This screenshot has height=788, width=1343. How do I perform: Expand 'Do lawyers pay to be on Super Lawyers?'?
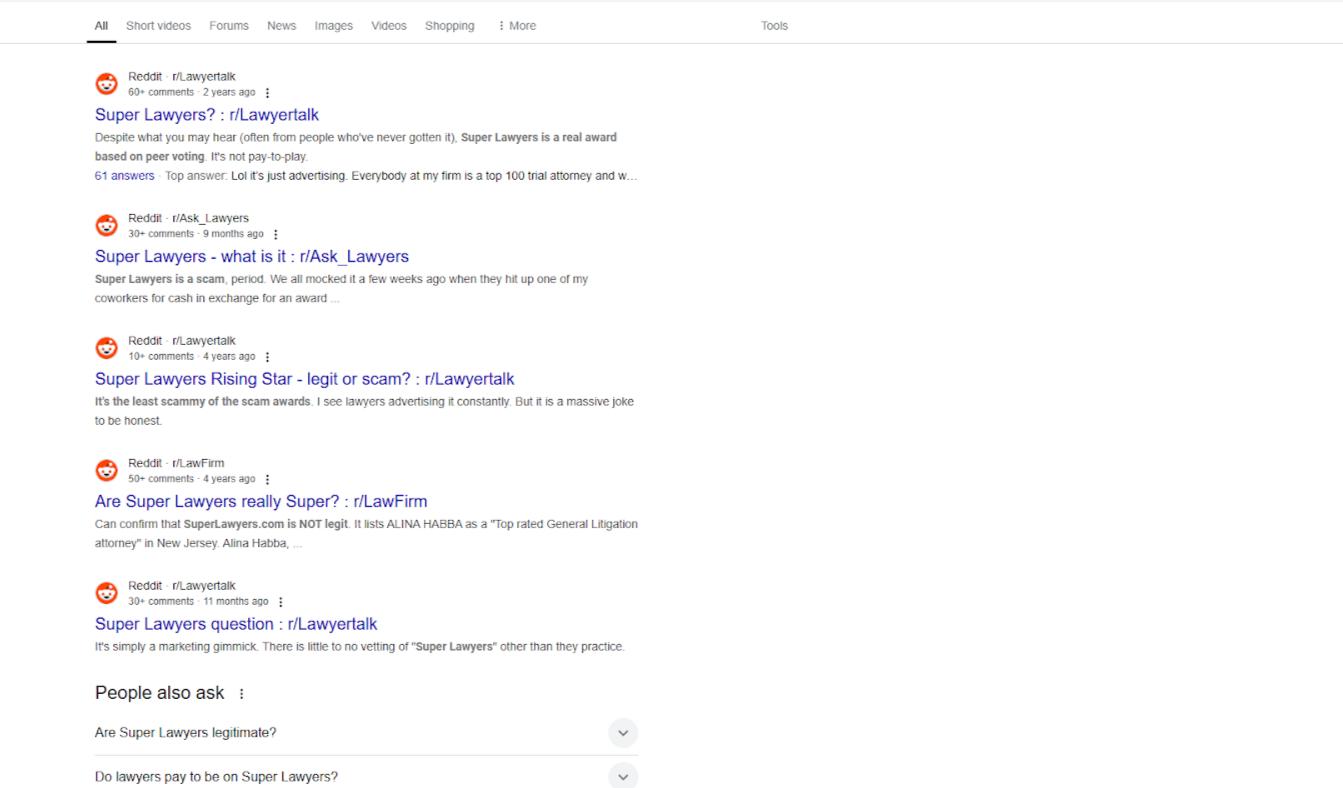(x=622, y=777)
